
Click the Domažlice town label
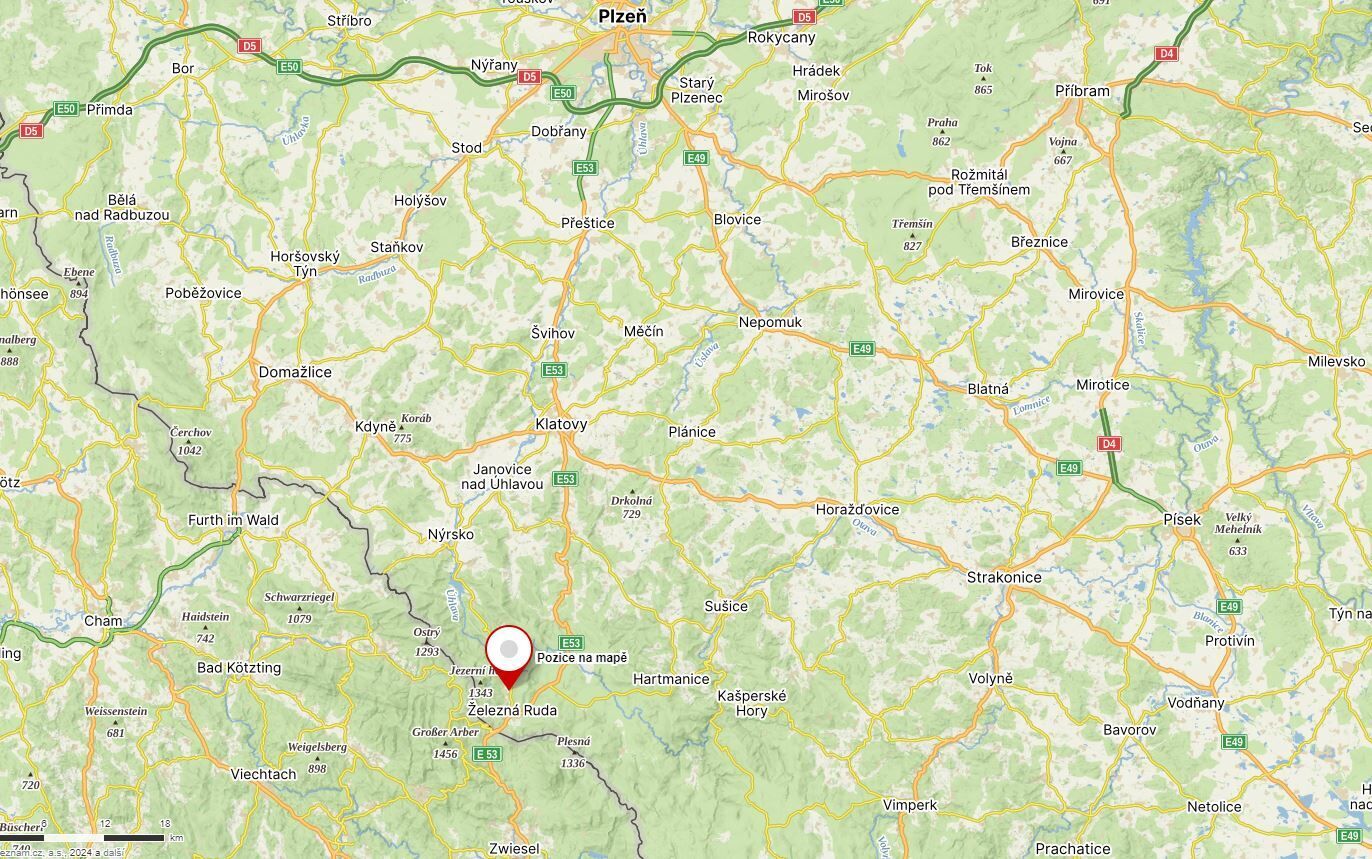click(295, 372)
